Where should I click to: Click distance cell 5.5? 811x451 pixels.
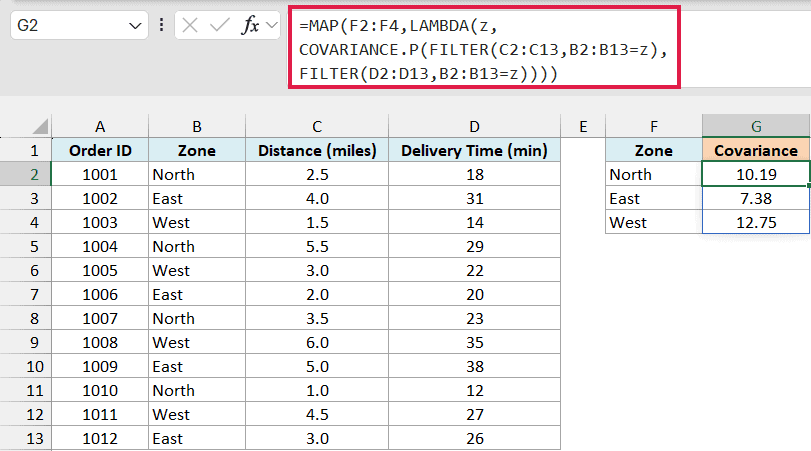tap(317, 246)
